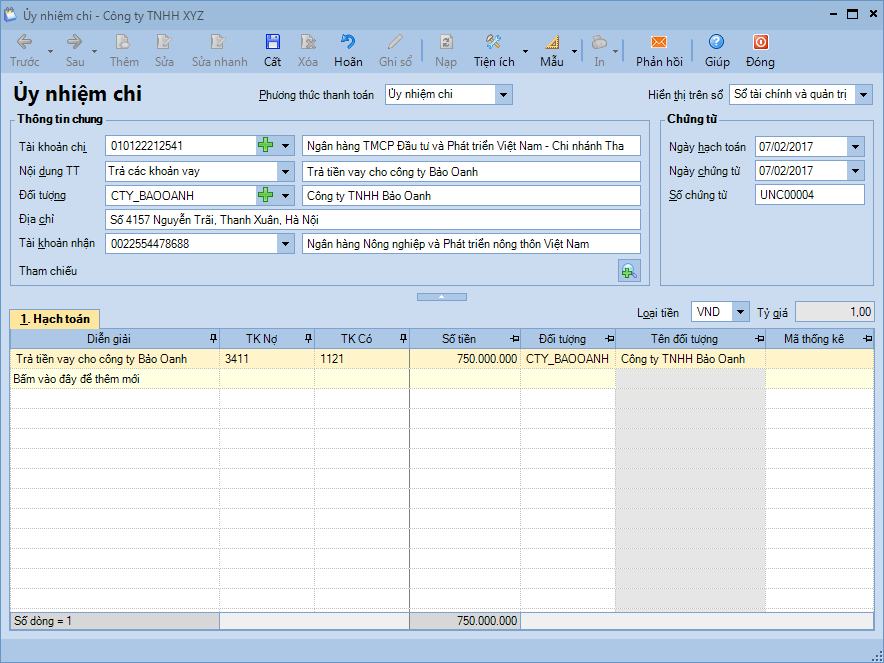The image size is (884, 663).
Task: Toggle pin on Số tiền column
Action: (x=514, y=339)
